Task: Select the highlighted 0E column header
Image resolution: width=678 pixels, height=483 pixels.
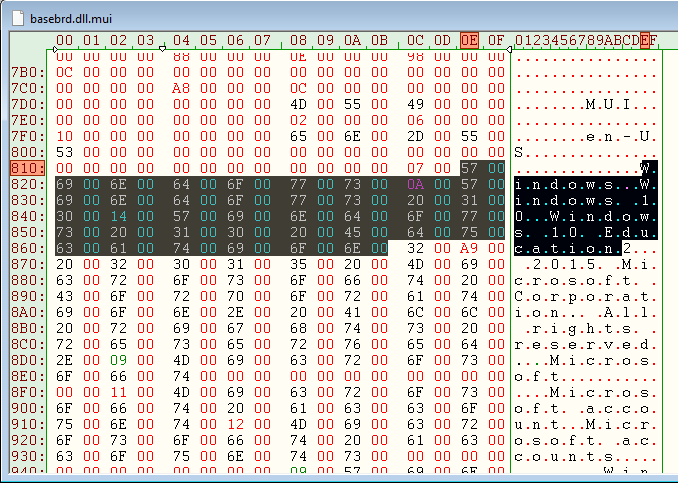Action: point(469,40)
